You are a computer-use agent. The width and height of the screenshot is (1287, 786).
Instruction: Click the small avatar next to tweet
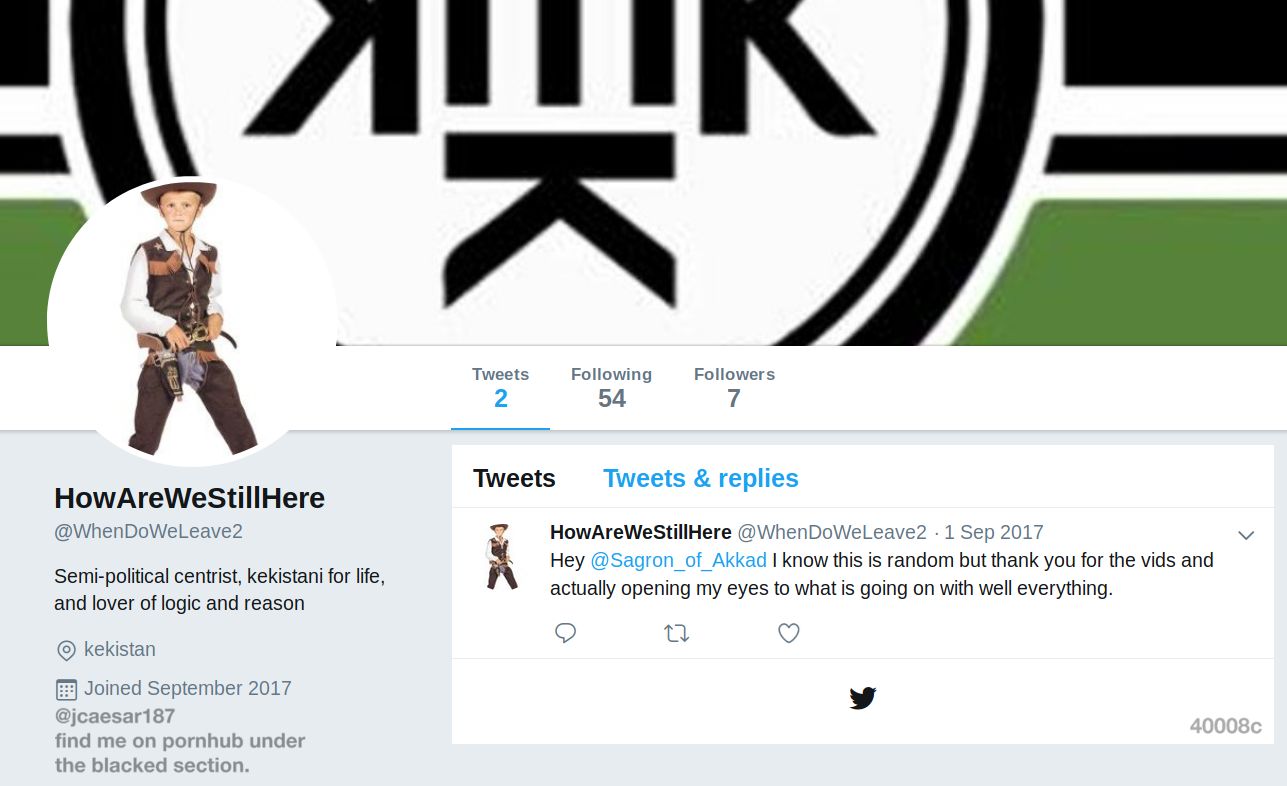coord(499,556)
